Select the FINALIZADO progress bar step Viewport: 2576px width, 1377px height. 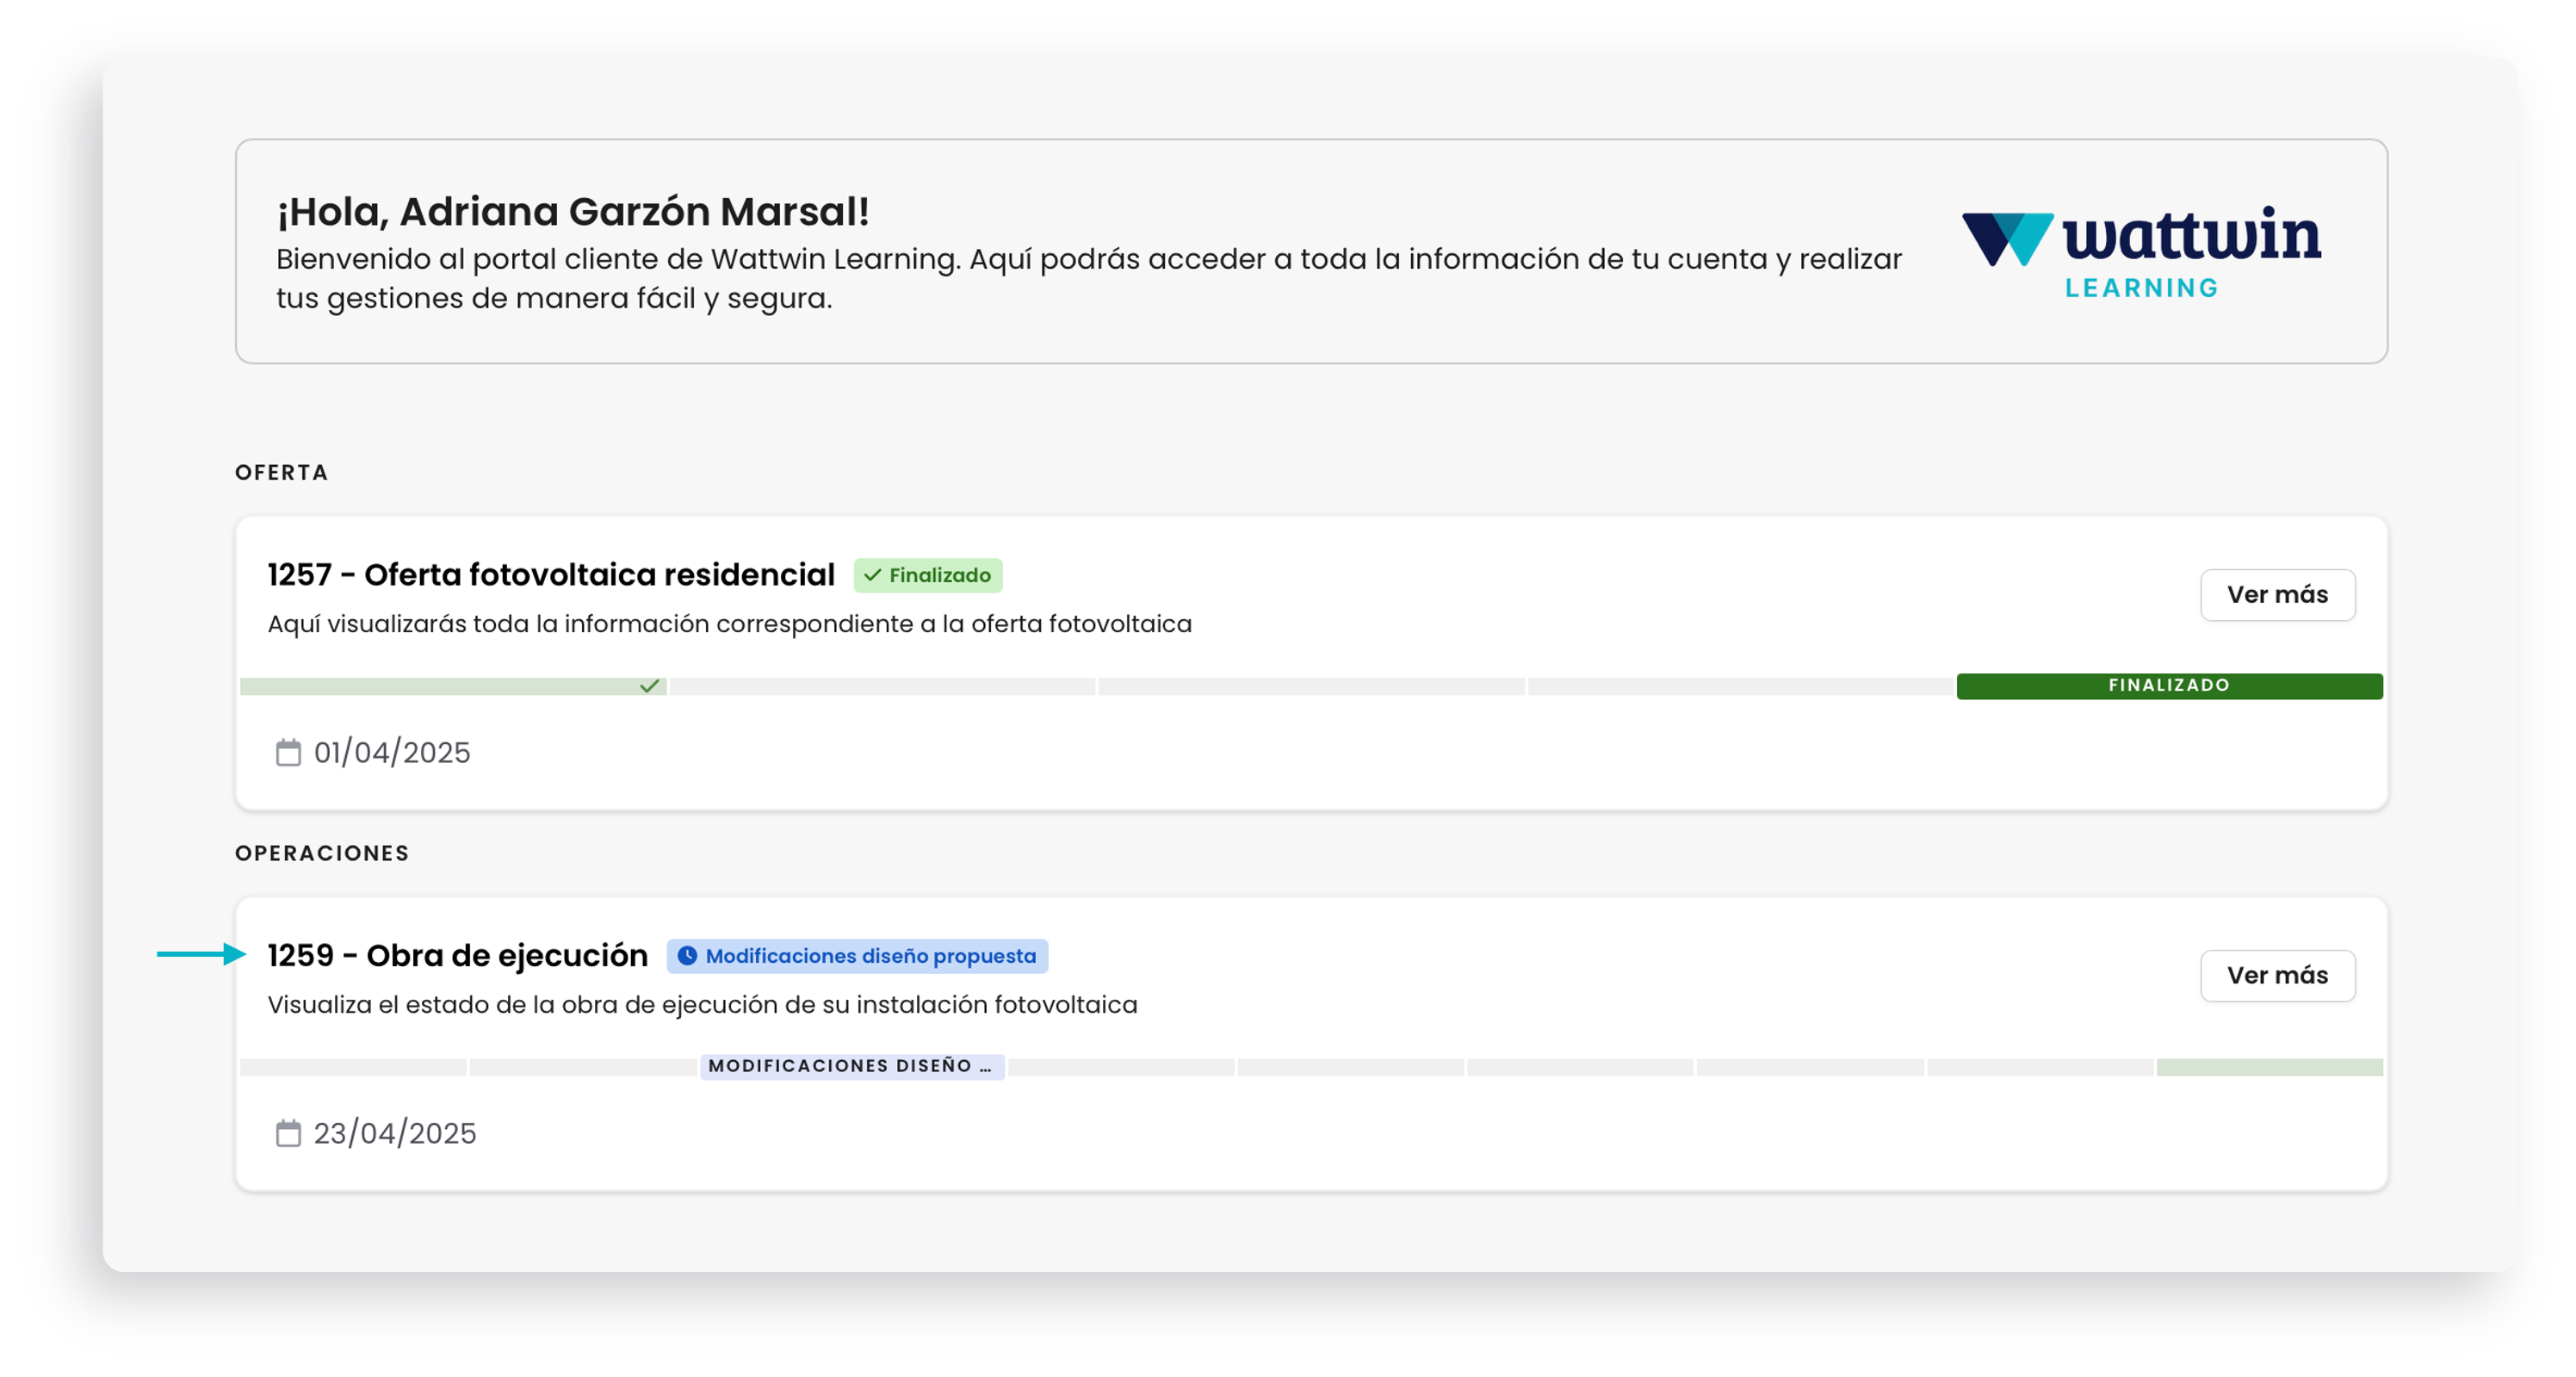2169,686
